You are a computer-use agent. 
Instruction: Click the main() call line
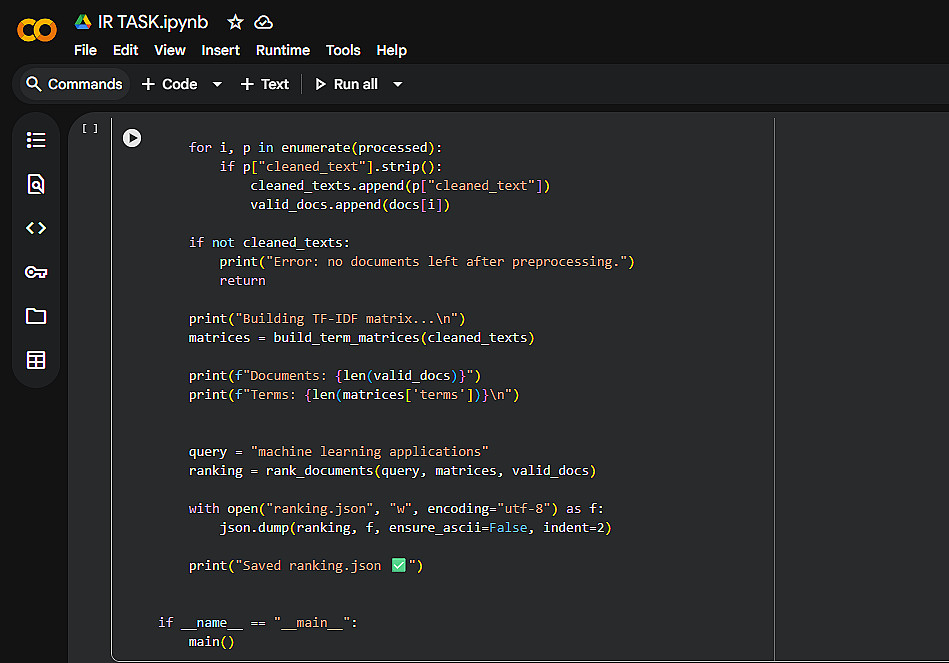point(211,642)
